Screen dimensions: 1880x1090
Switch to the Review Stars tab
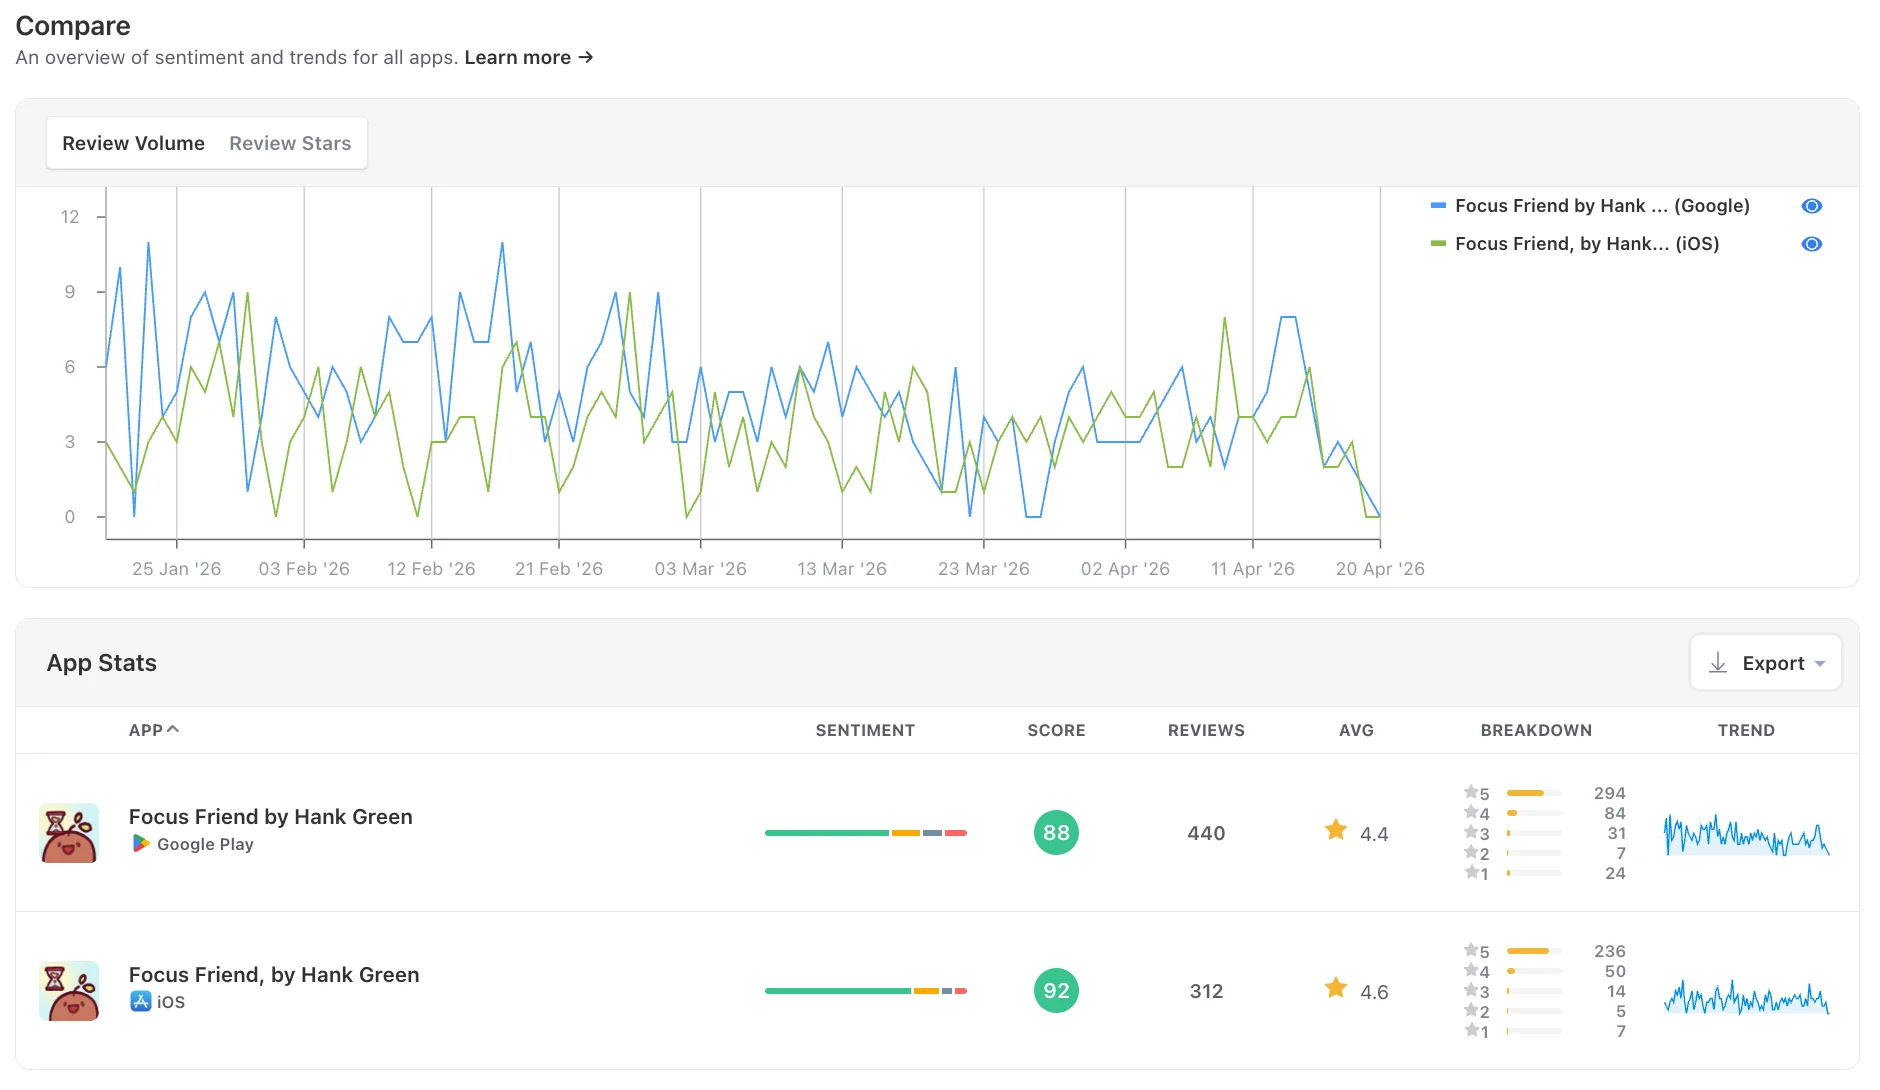(289, 143)
